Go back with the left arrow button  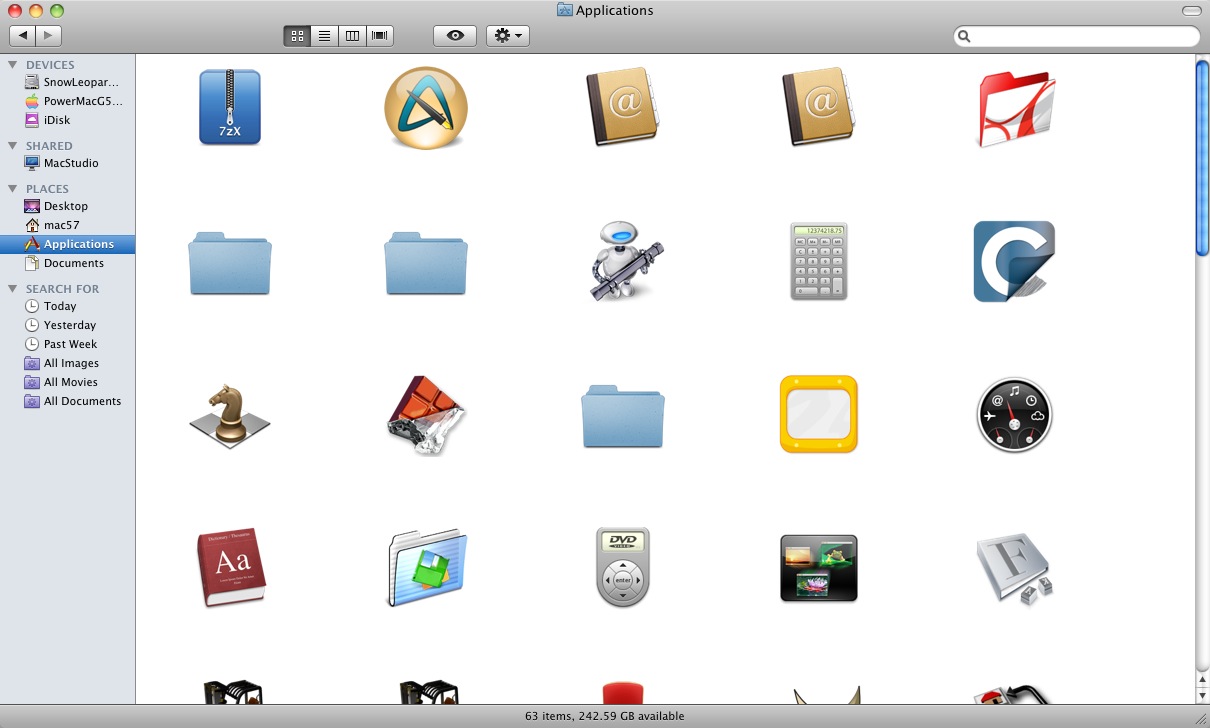click(x=23, y=36)
